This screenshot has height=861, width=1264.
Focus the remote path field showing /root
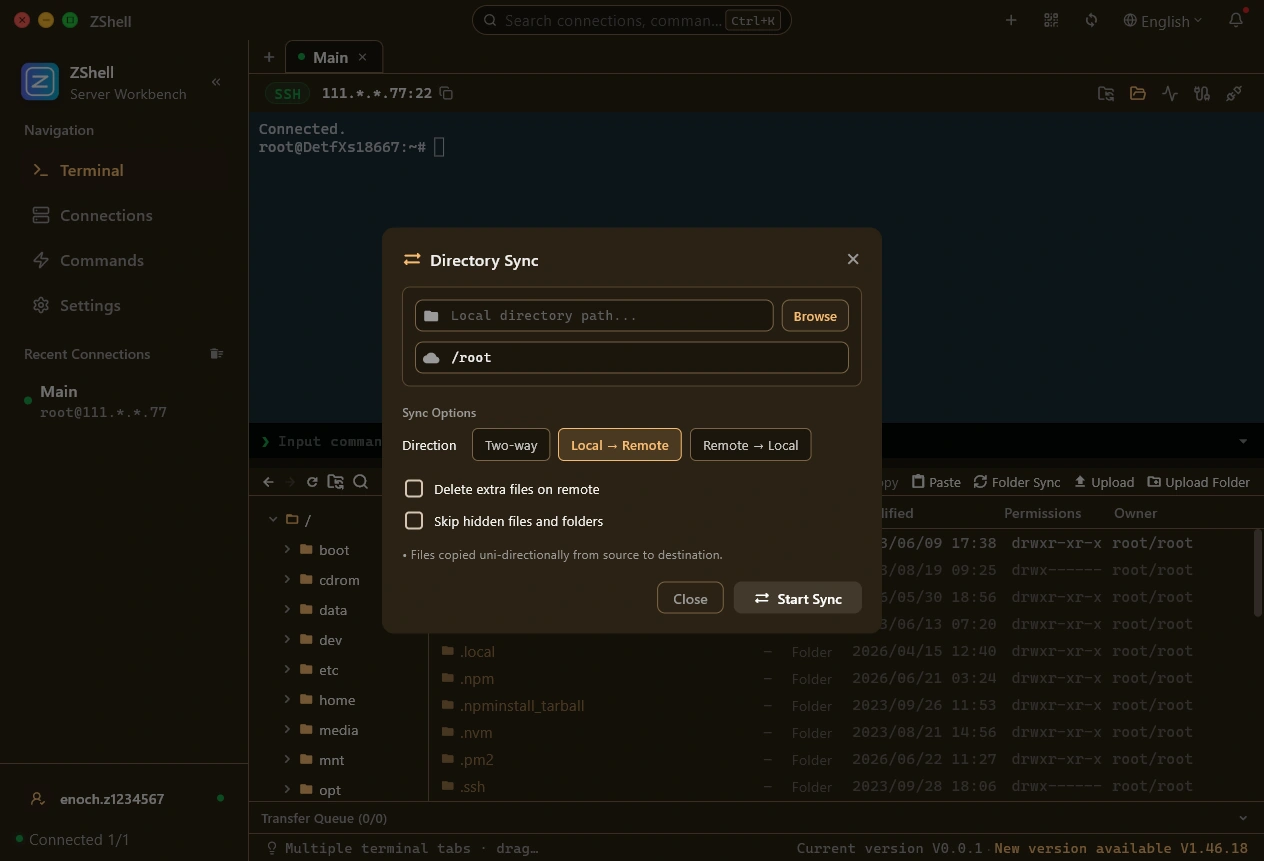[632, 358]
